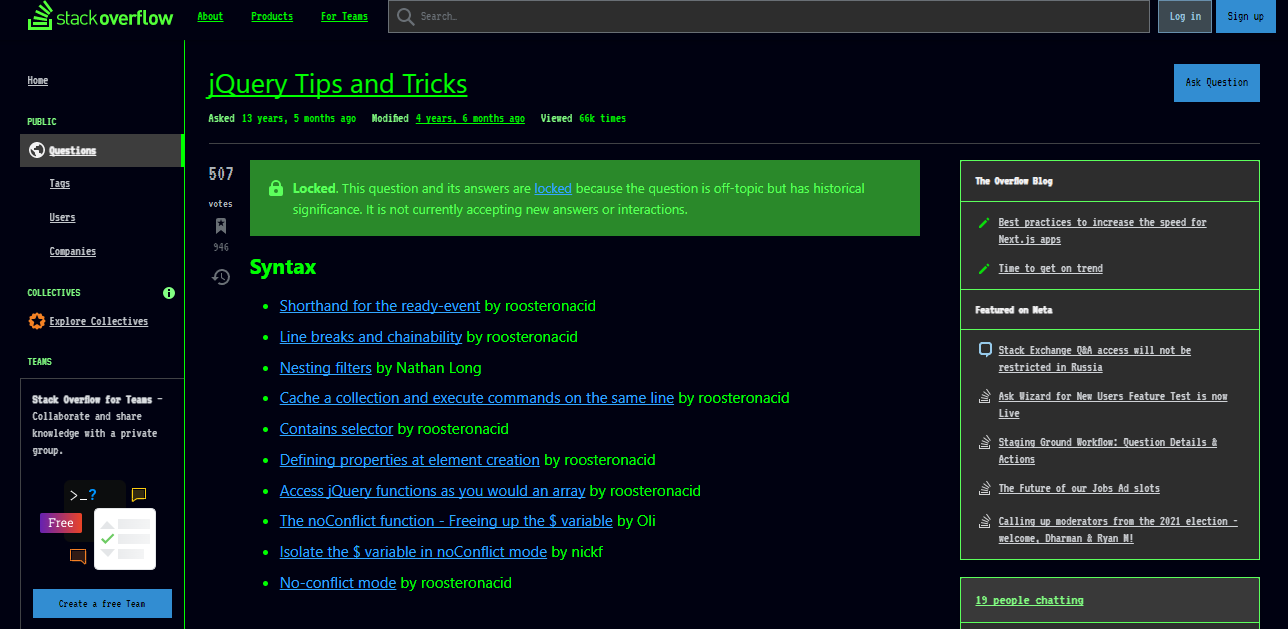Open the About menu item

point(210,16)
